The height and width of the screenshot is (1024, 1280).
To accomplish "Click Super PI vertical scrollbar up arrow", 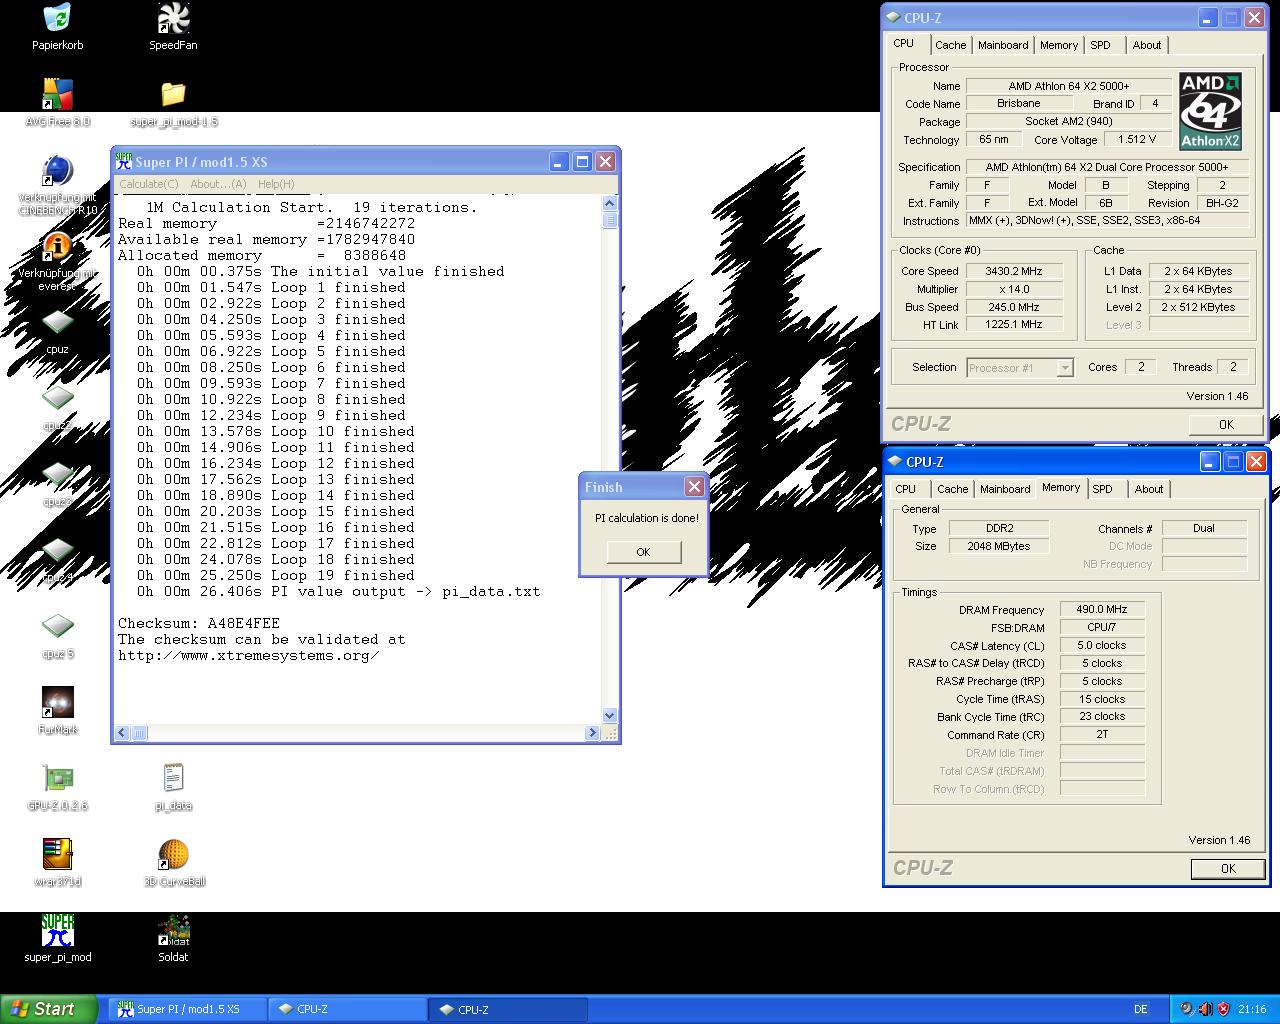I will pyautogui.click(x=610, y=203).
